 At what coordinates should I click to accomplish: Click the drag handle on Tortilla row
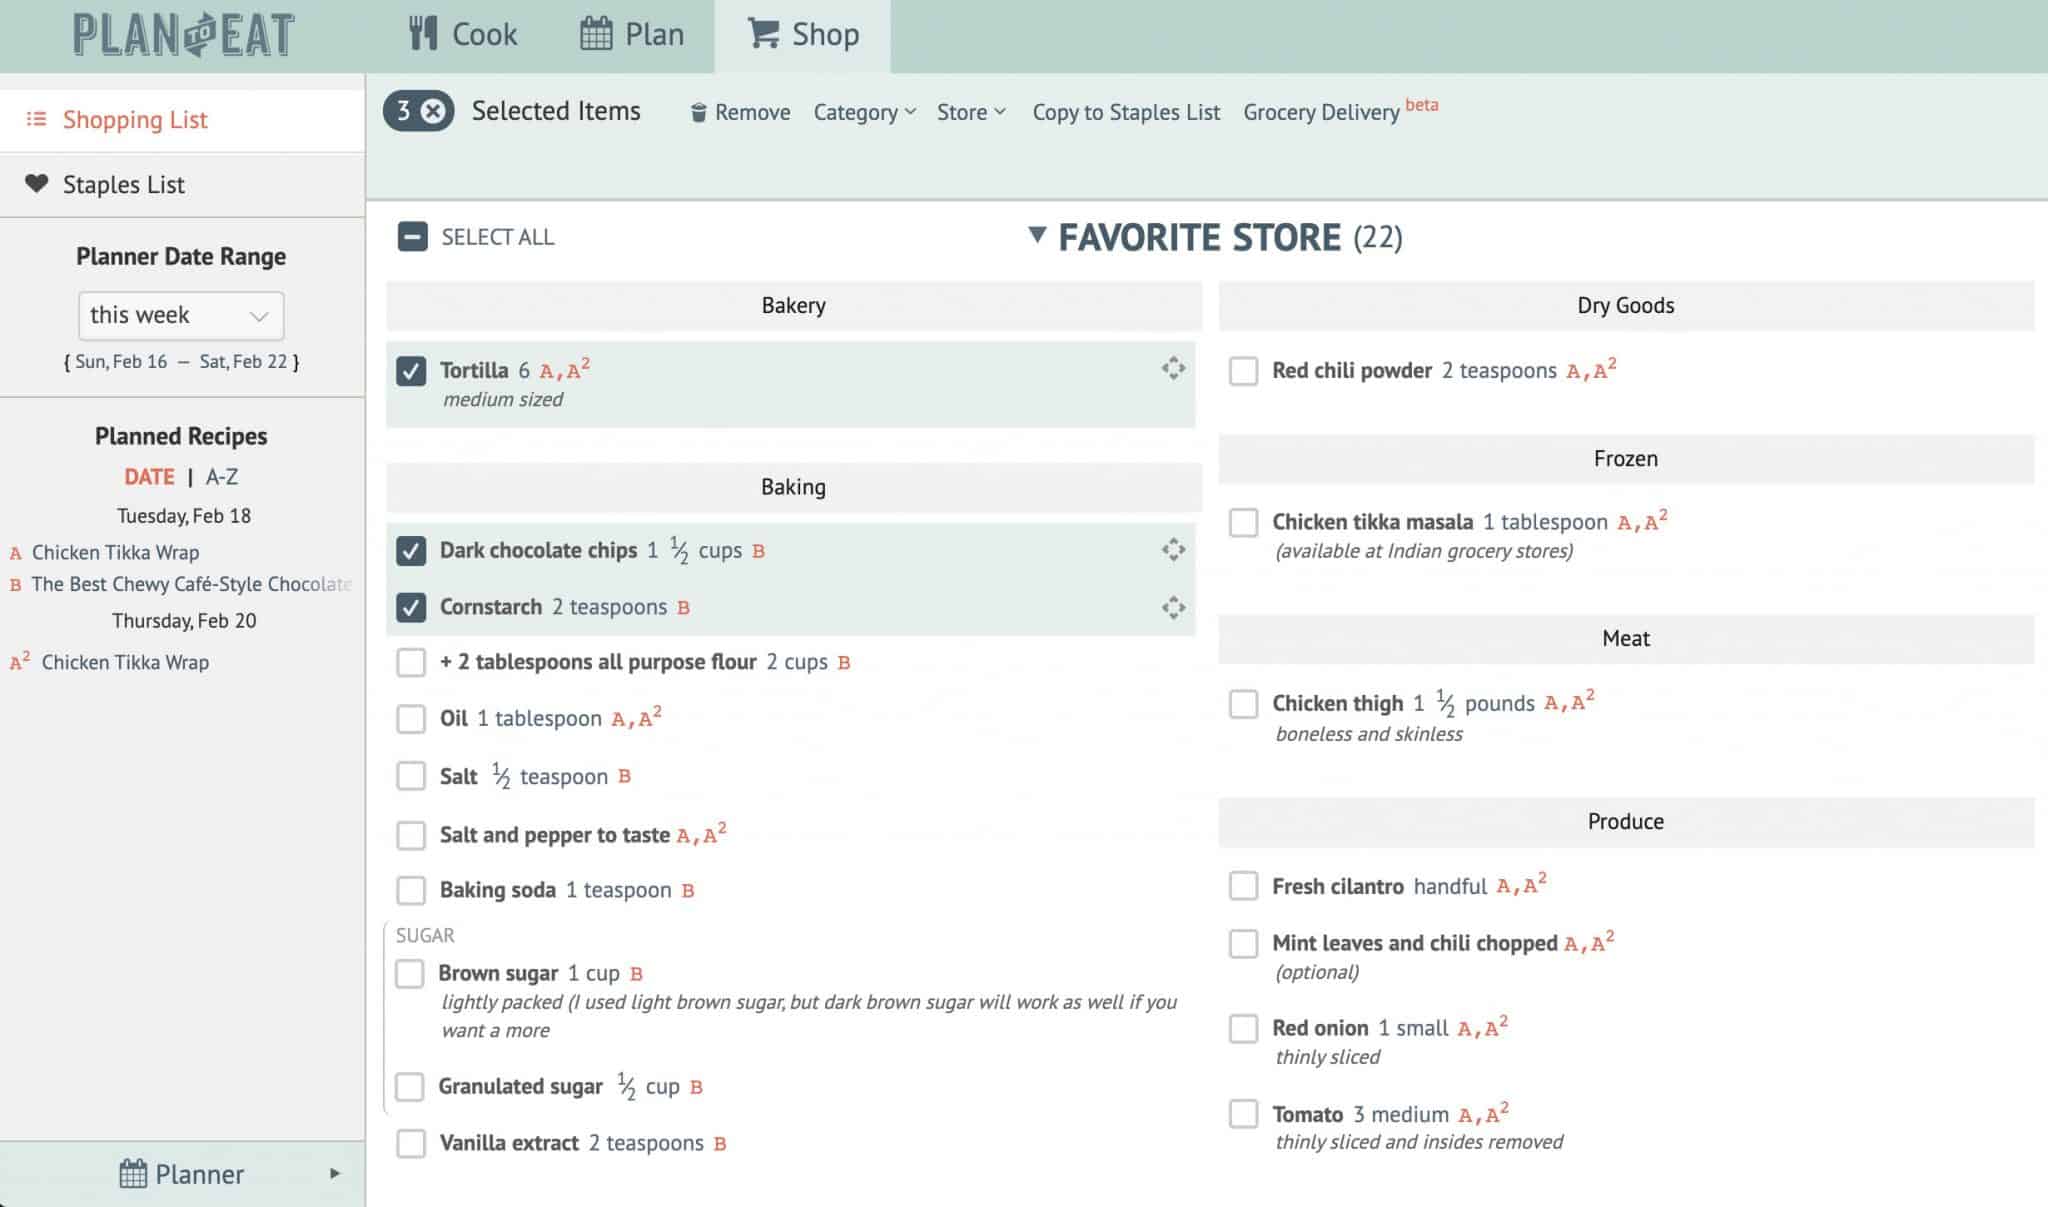tap(1173, 368)
